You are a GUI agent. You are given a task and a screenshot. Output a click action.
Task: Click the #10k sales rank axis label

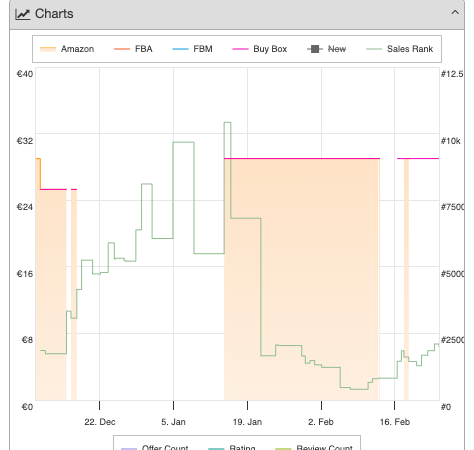[451, 141]
